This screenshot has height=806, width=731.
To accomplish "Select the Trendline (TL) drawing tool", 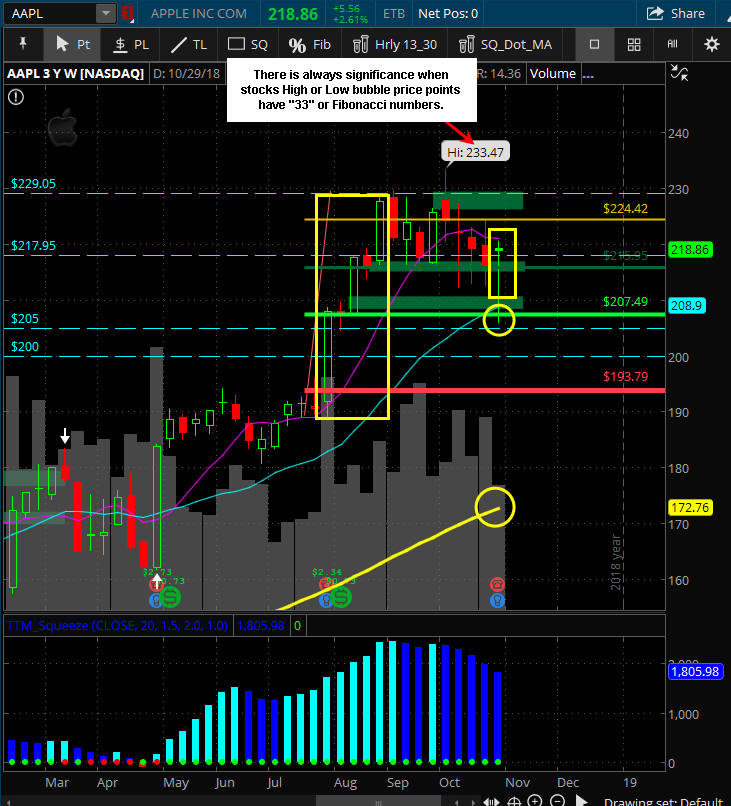I will 189,45.
